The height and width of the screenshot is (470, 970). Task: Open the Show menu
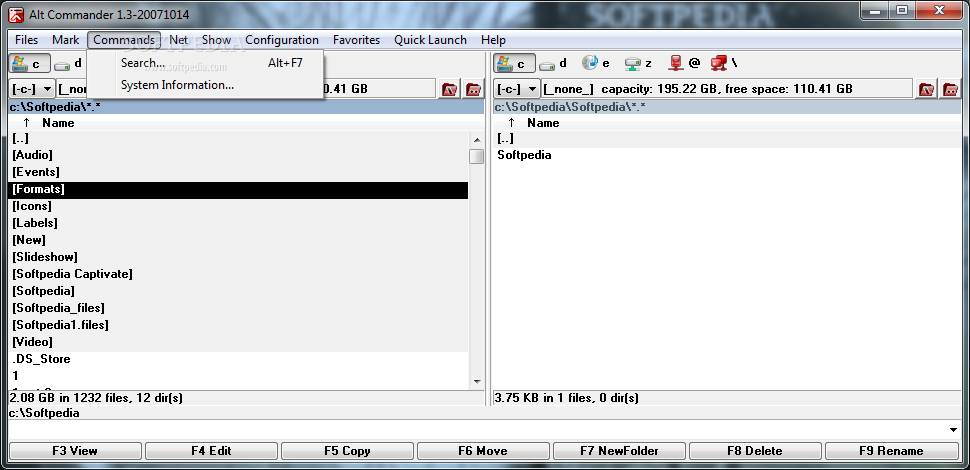pos(217,40)
